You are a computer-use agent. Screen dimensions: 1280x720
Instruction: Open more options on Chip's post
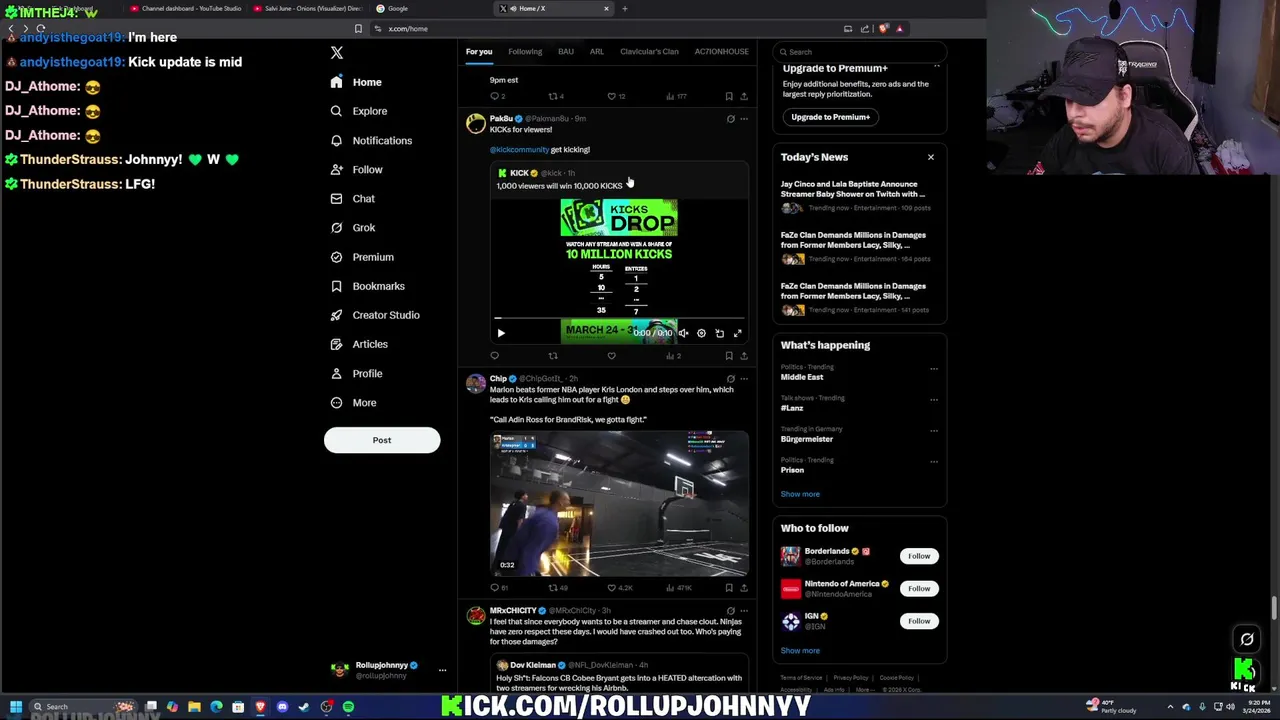click(x=744, y=379)
